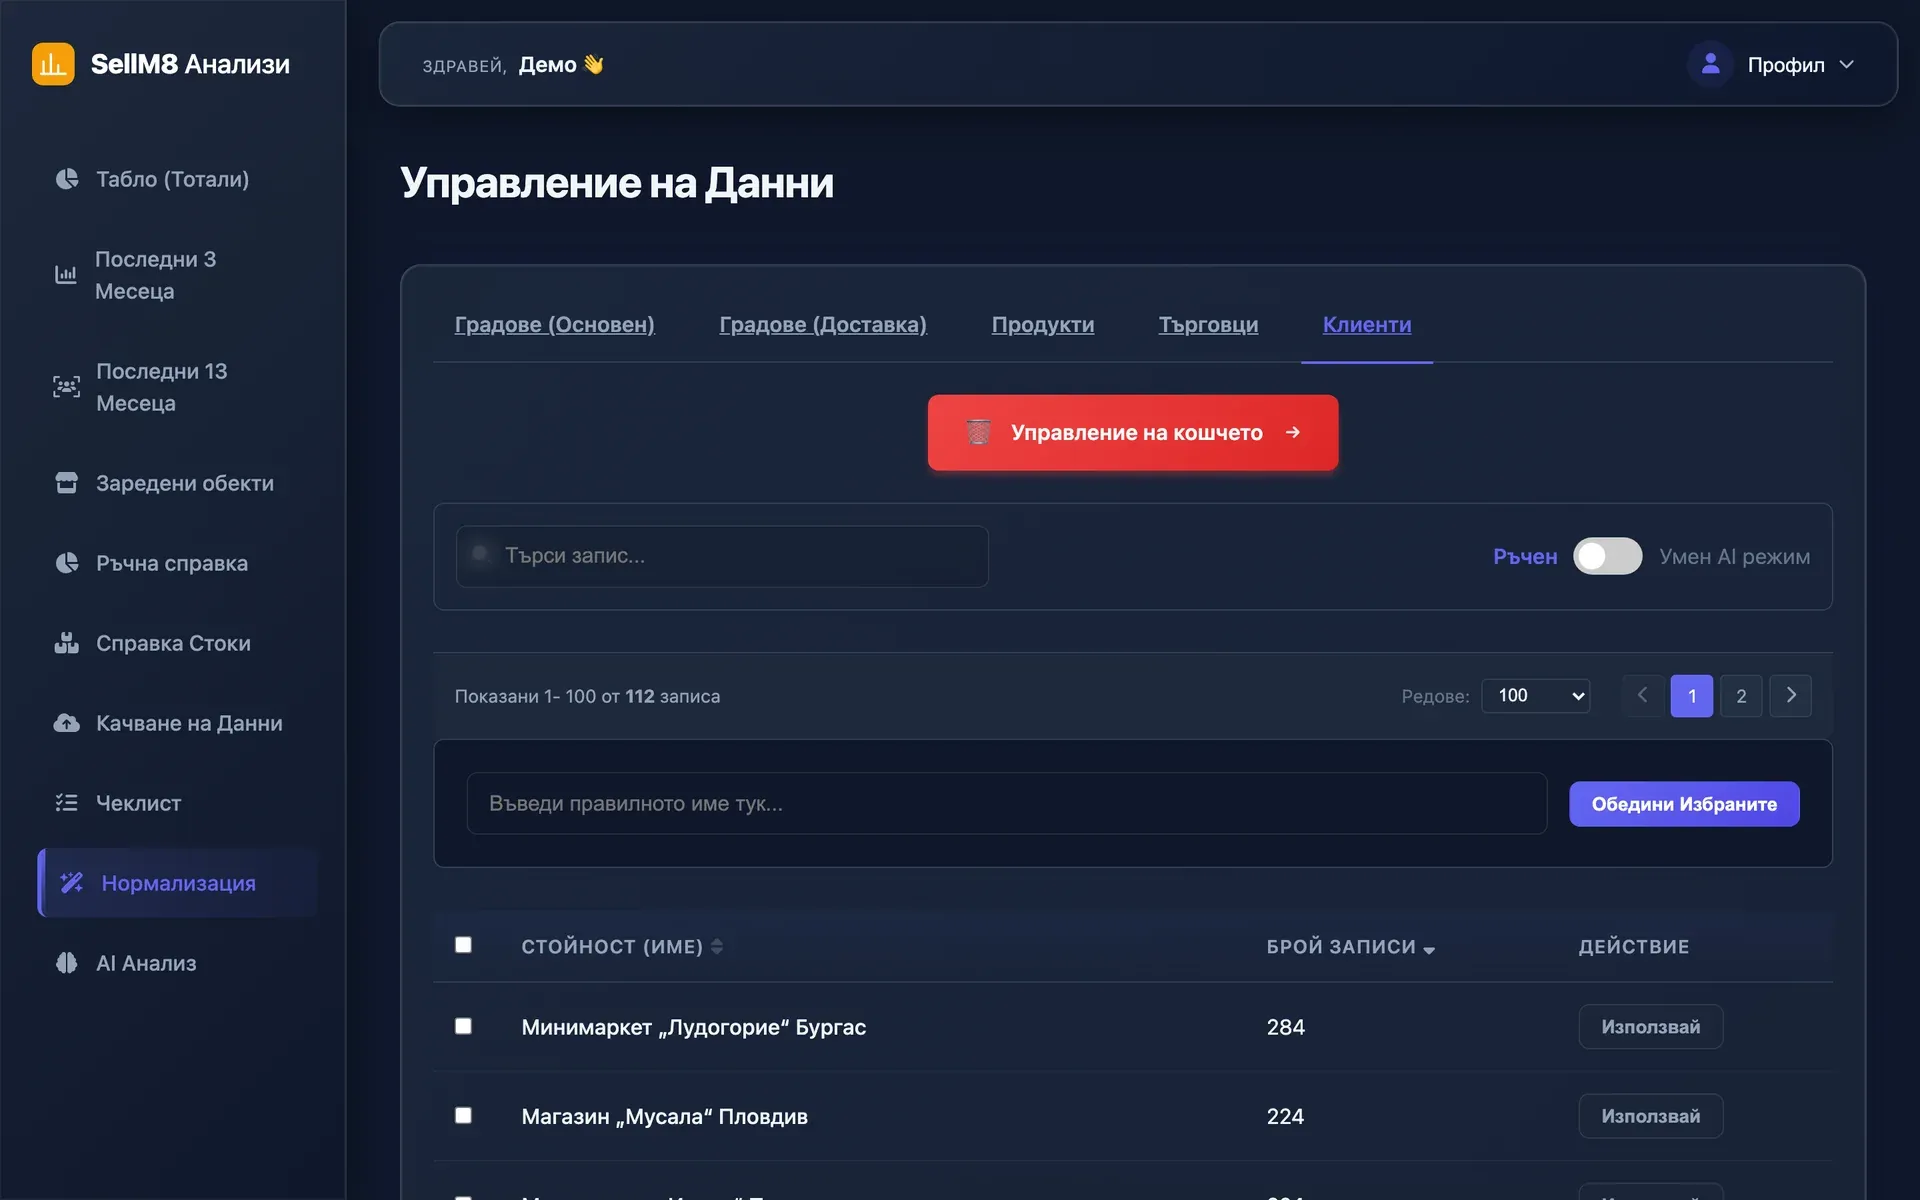This screenshot has width=1920, height=1200.
Task: Click the user avatar icon near Профил
Action: 1710,64
